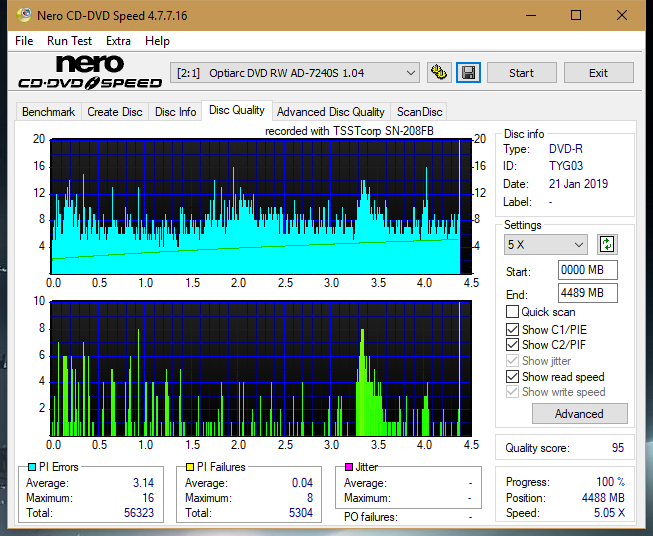Viewport: 653px width, 536px height.
Task: Click the cyan PI Errors legend swatch
Action: [31, 467]
